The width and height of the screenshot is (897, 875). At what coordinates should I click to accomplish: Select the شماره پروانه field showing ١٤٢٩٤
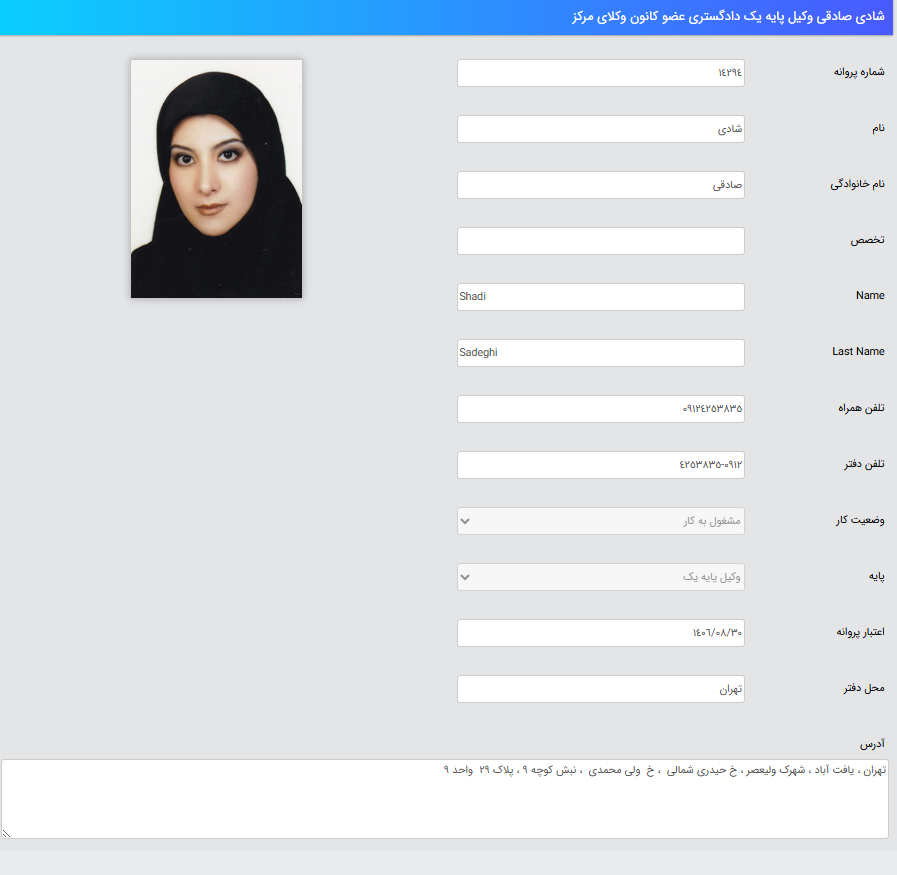pyautogui.click(x=600, y=72)
